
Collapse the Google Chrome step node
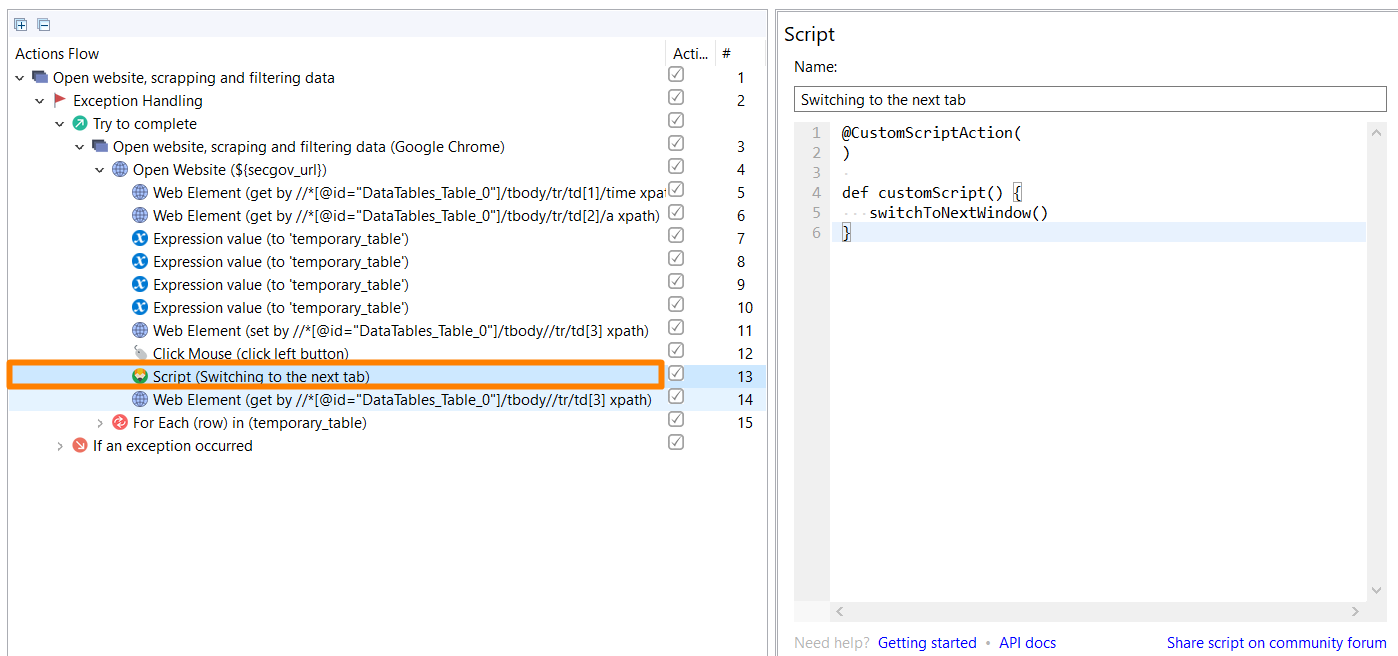[80, 146]
